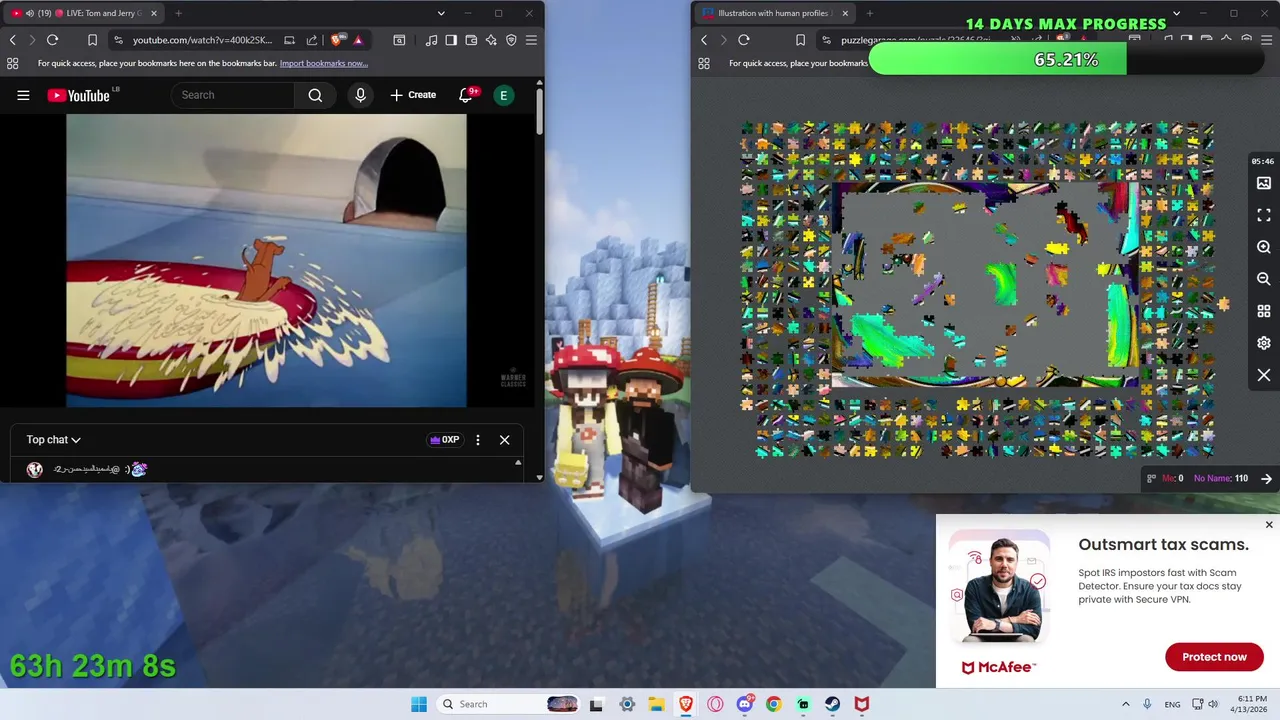Image resolution: width=1280 pixels, height=720 pixels.
Task: Zoom out of the puzzle
Action: click(1264, 279)
